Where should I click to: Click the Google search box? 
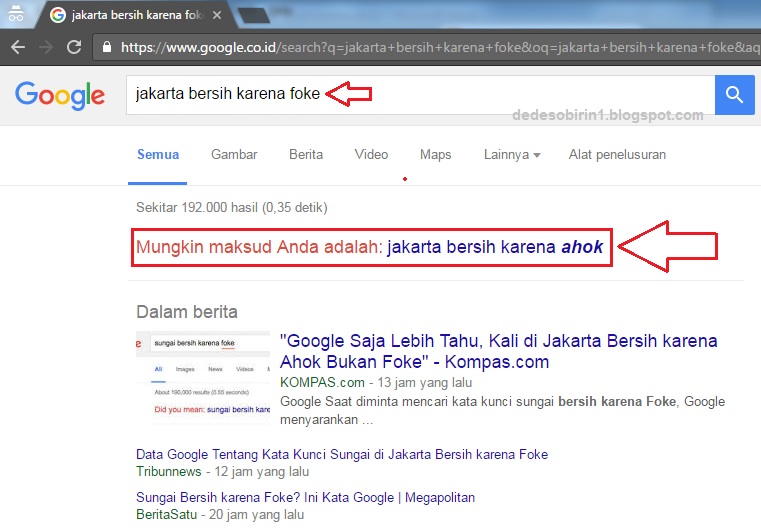click(420, 95)
